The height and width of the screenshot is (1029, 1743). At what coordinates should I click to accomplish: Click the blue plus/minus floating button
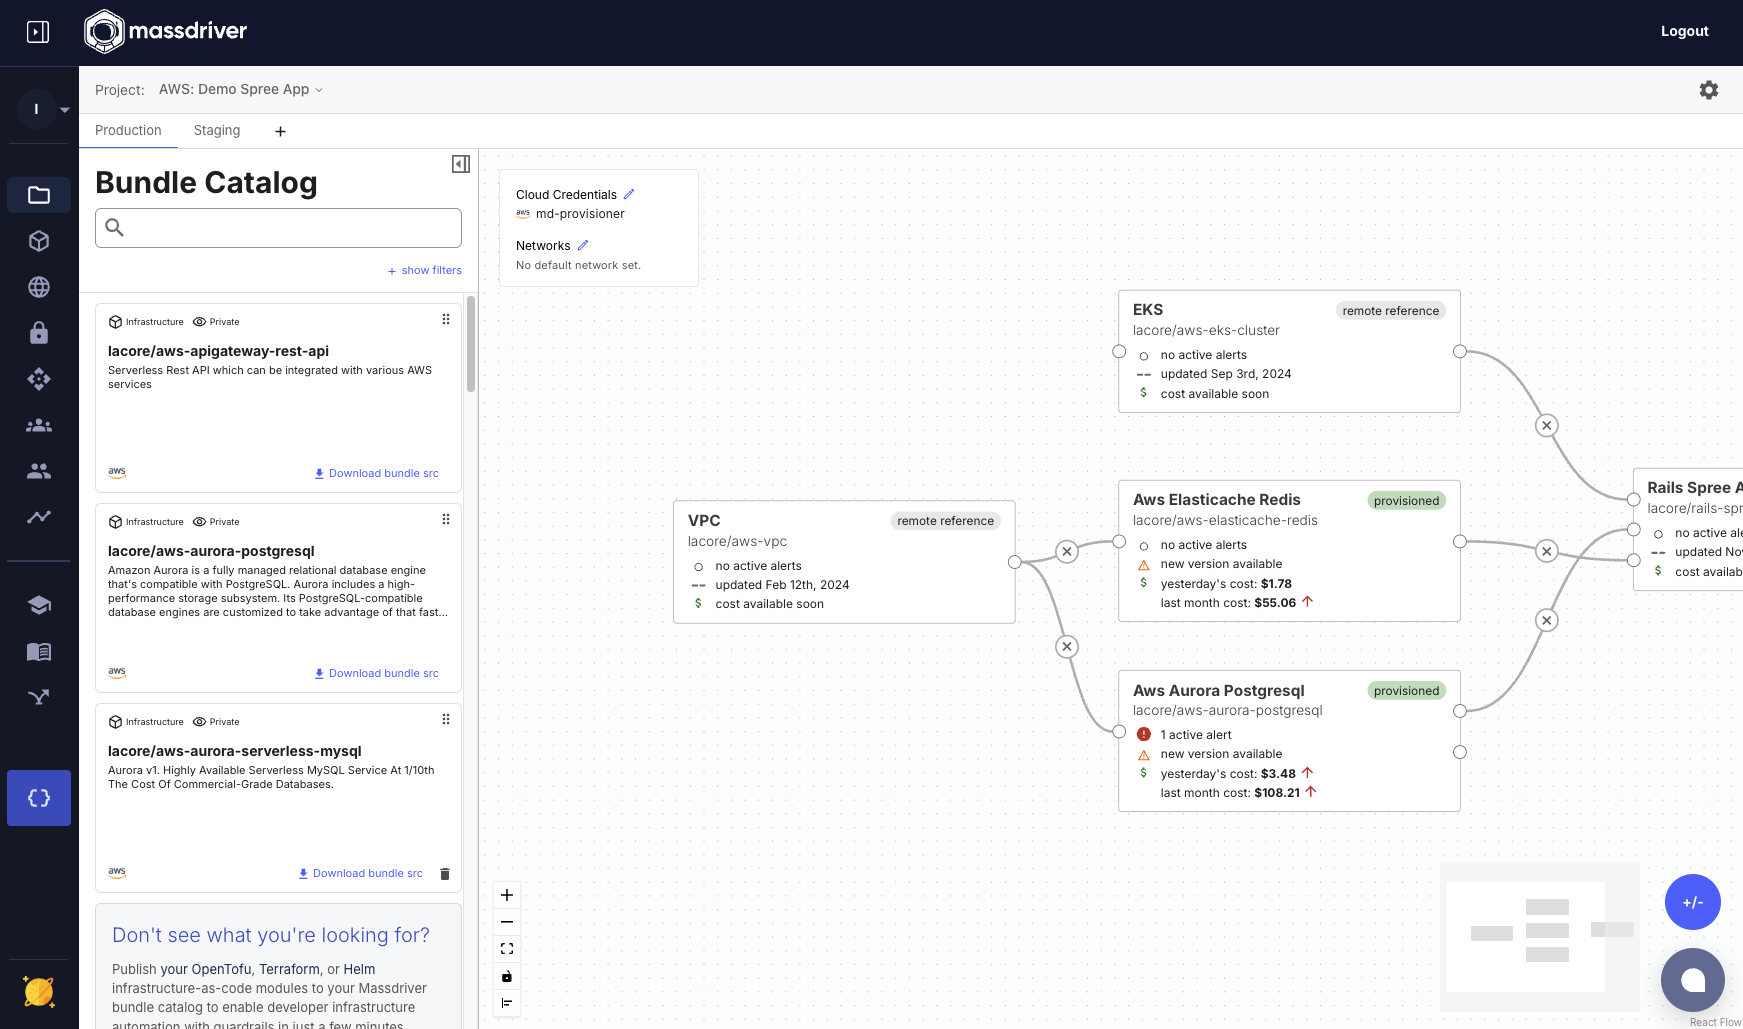1693,902
